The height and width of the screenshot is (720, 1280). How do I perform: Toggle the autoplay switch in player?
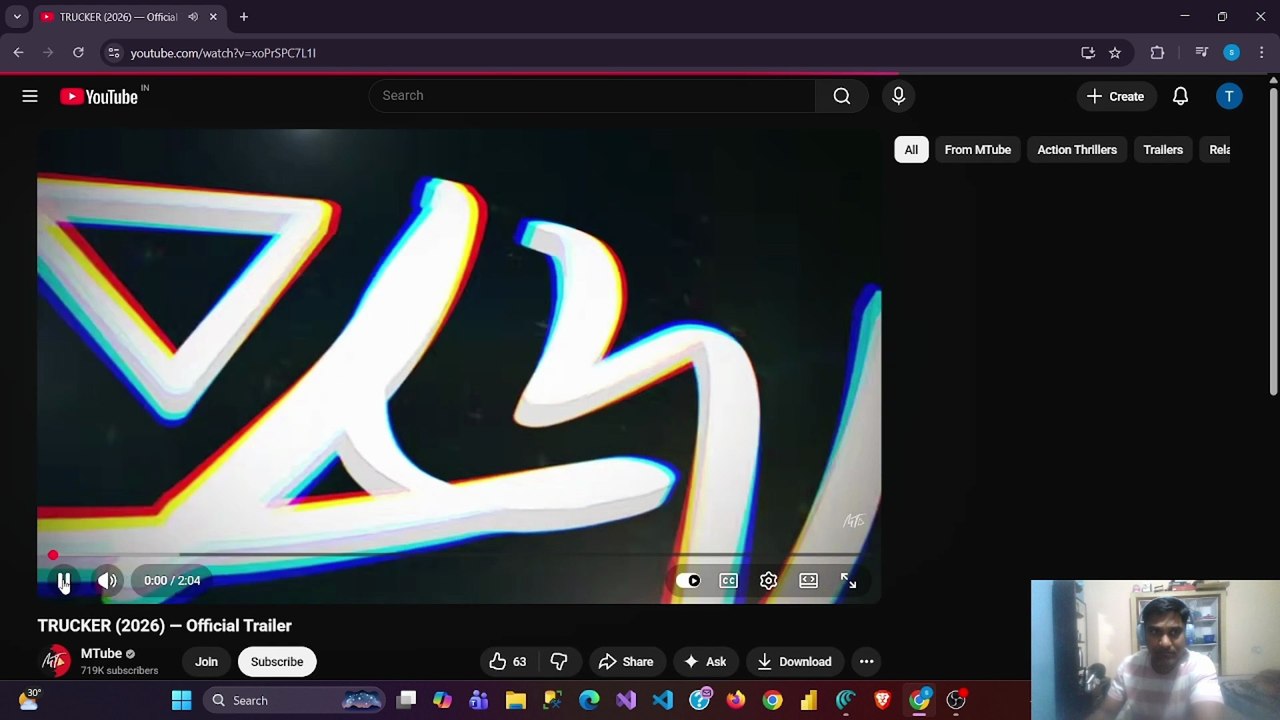(x=689, y=581)
